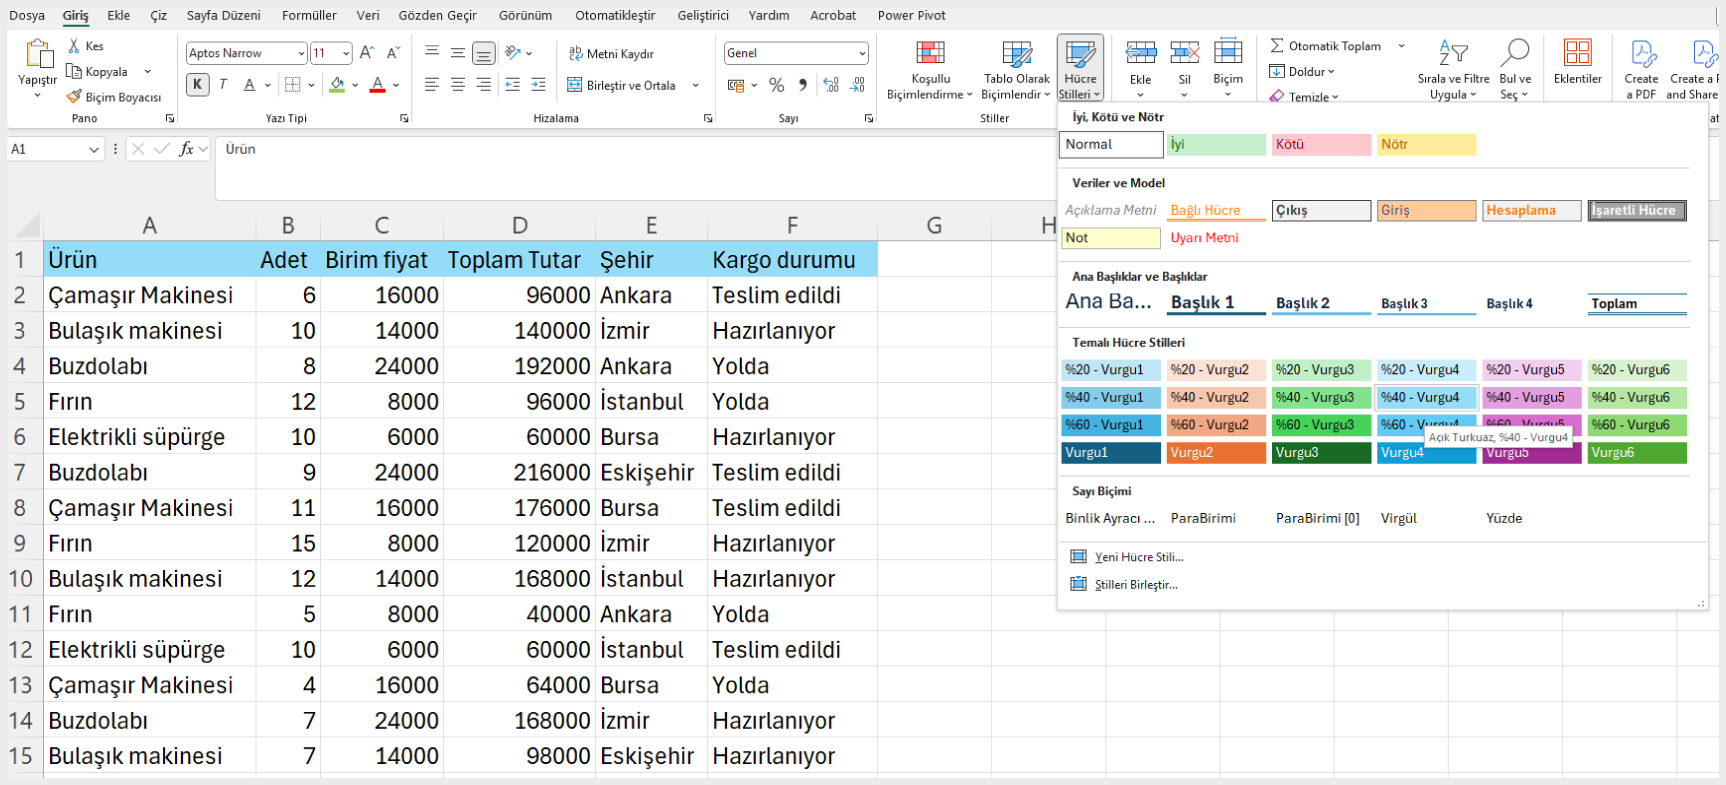Align text right in ribbon
This screenshot has height=785, width=1726.
tap(484, 85)
